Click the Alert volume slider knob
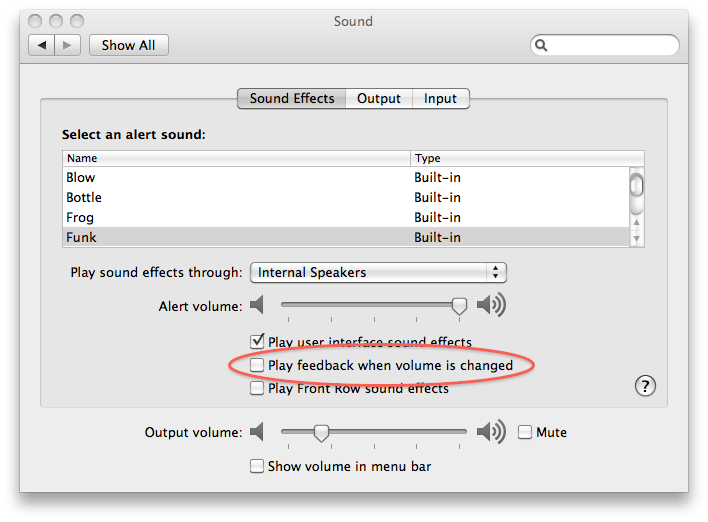Viewport: 708px width, 522px height. (459, 306)
